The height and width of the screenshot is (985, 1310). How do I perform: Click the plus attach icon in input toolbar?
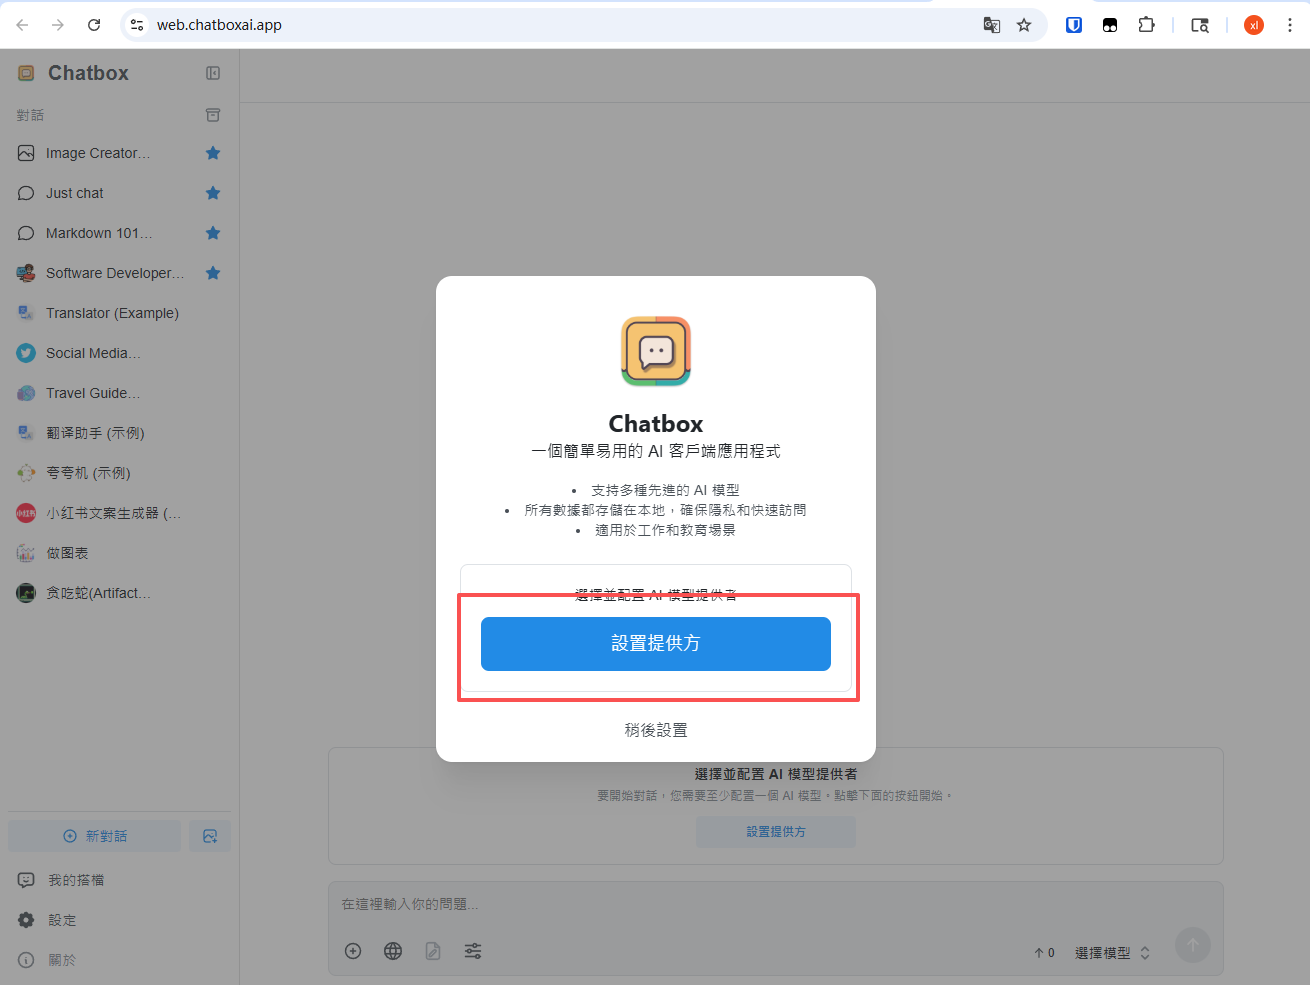(353, 951)
